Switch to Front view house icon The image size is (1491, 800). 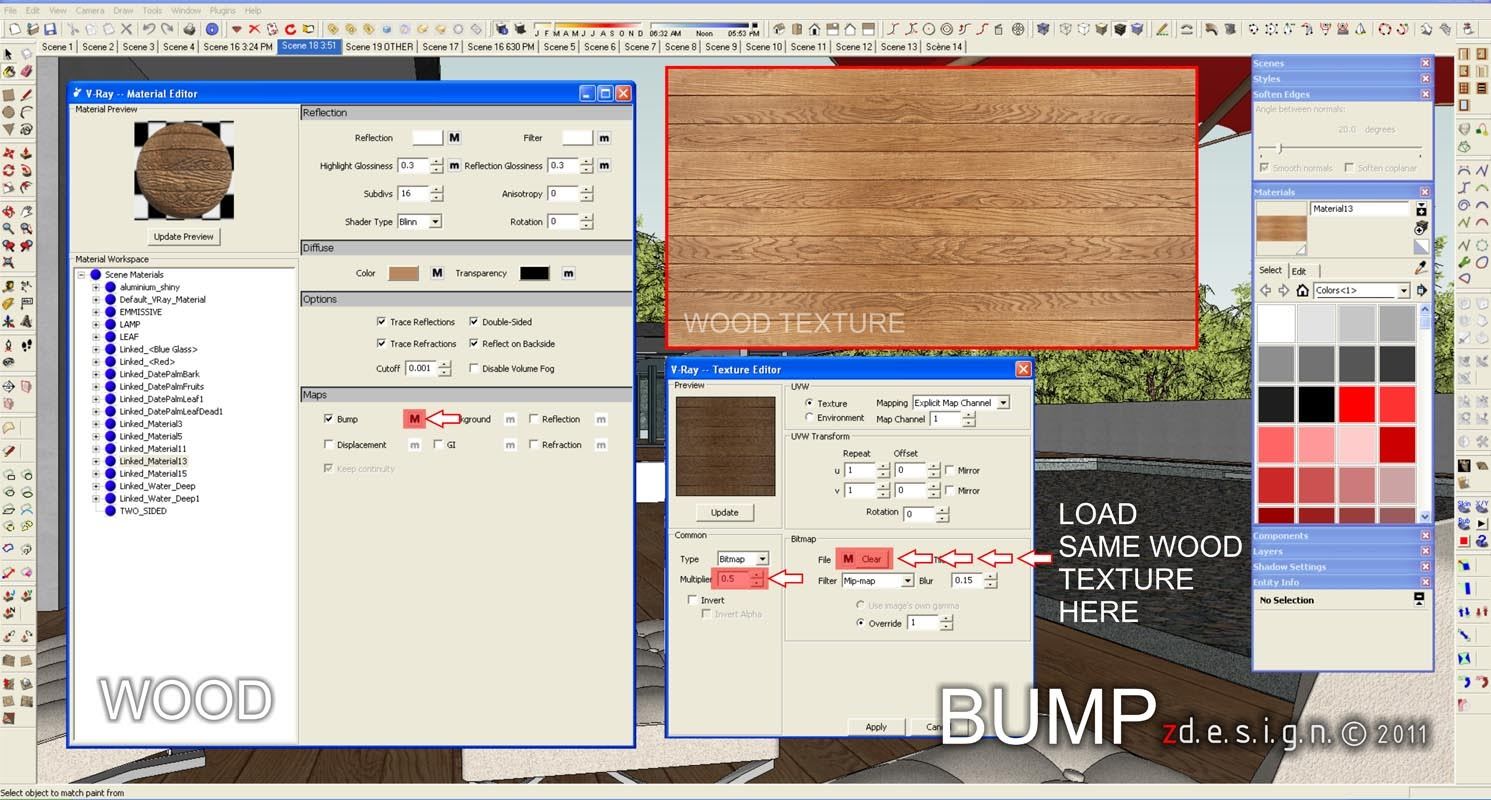[814, 29]
